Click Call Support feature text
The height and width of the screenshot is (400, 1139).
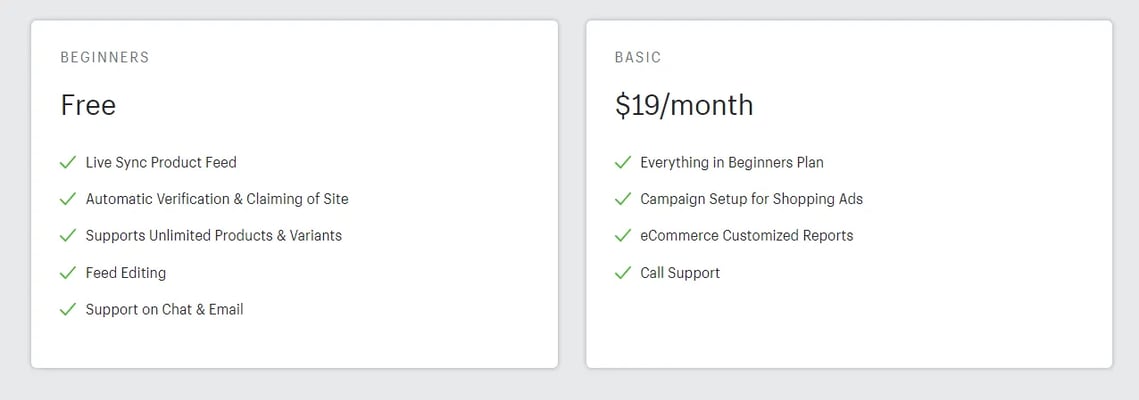(x=680, y=273)
